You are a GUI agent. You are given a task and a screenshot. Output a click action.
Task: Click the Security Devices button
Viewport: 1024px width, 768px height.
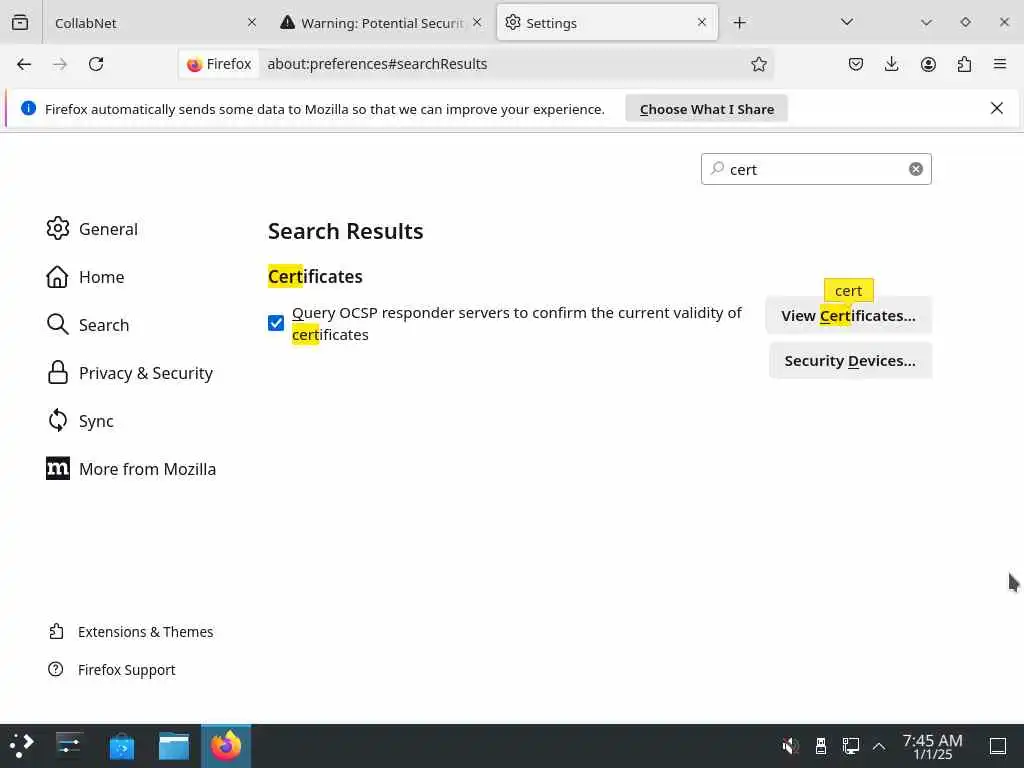(850, 361)
